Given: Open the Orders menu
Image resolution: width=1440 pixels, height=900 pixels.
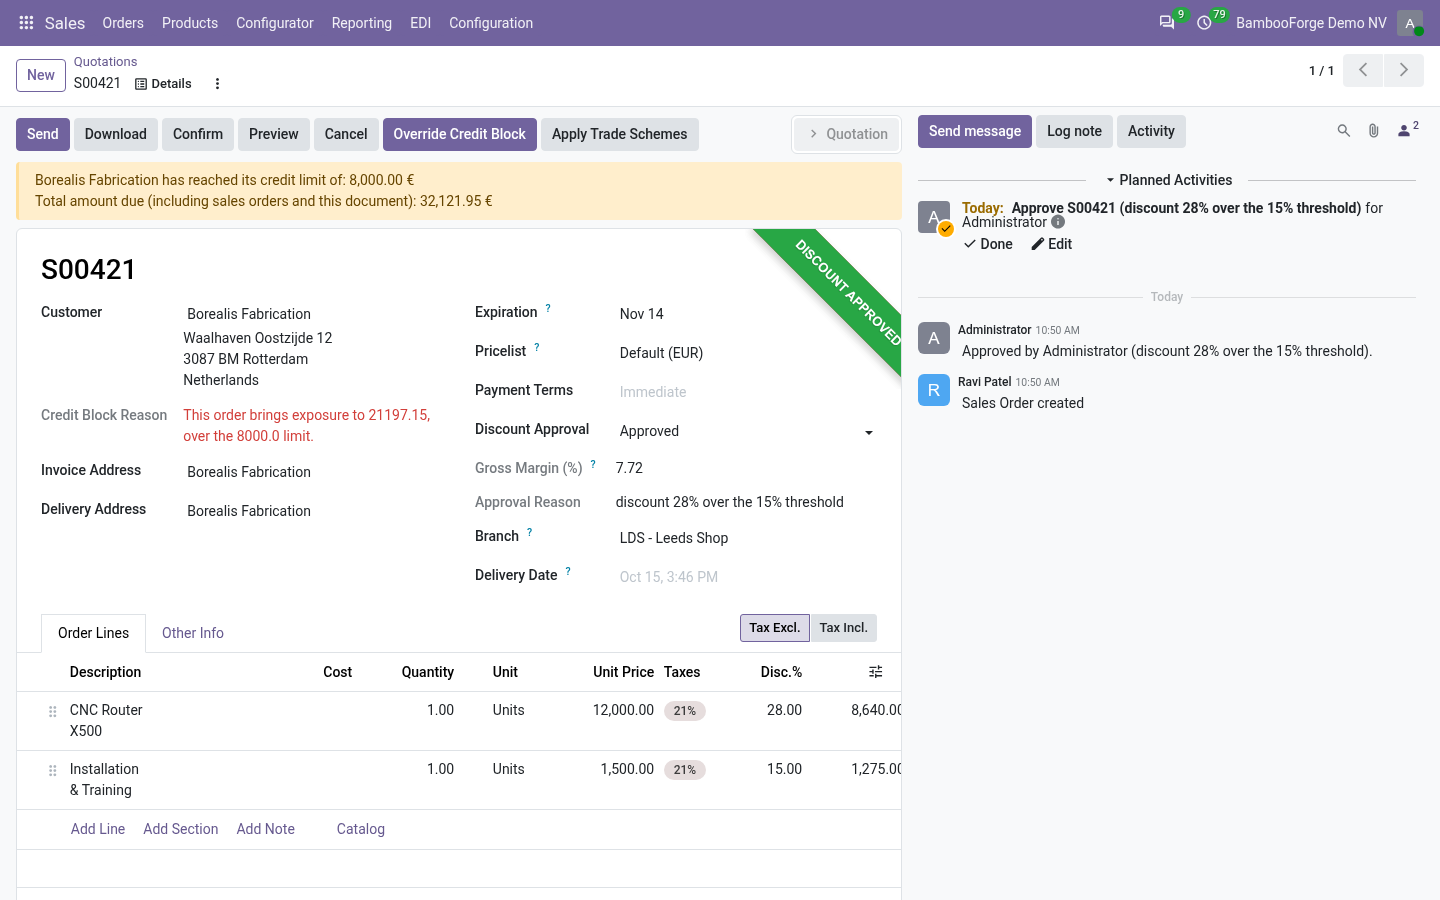Looking at the screenshot, I should click(123, 23).
